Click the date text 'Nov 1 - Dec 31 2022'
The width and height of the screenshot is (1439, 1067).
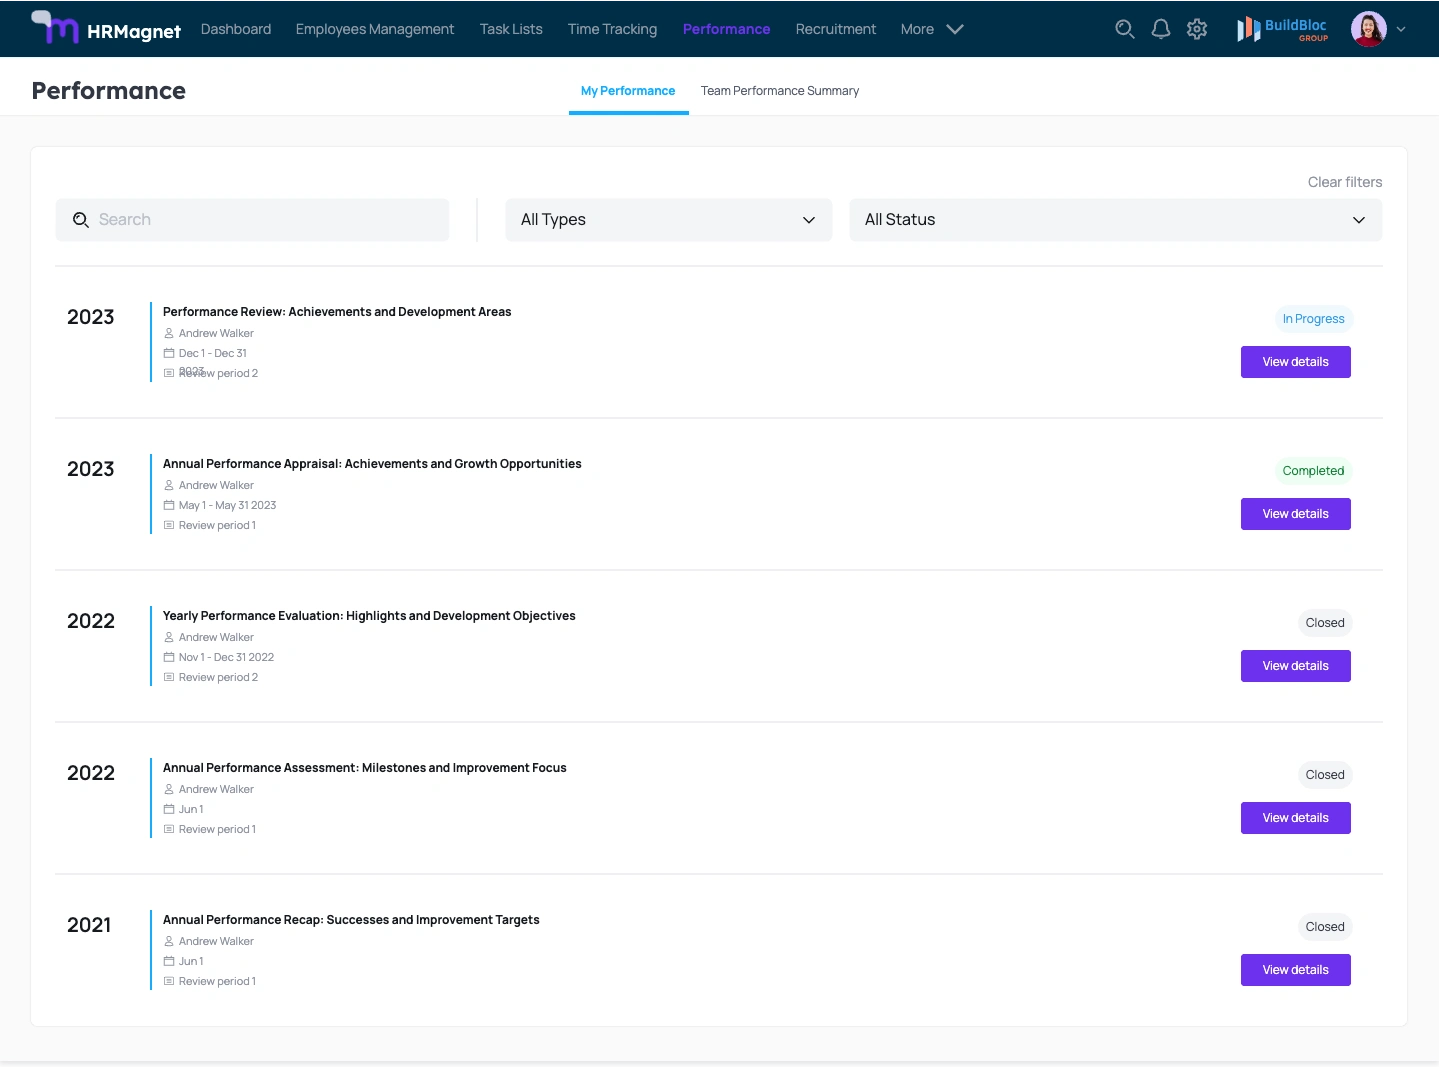click(226, 657)
